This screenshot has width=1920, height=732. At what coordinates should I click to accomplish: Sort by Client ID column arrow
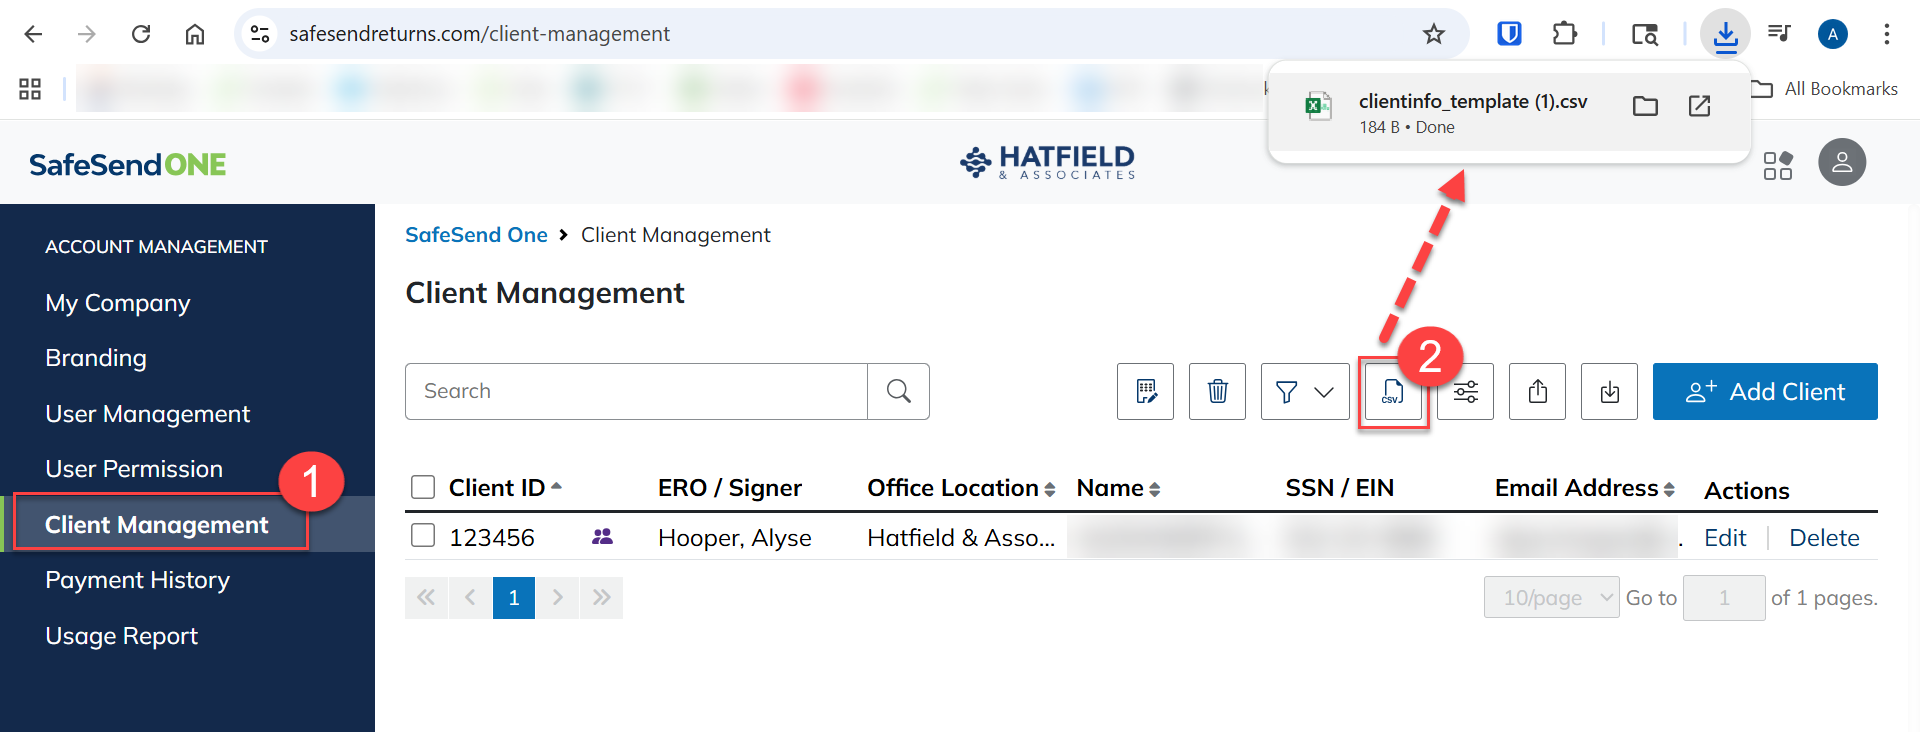pyautogui.click(x=556, y=487)
